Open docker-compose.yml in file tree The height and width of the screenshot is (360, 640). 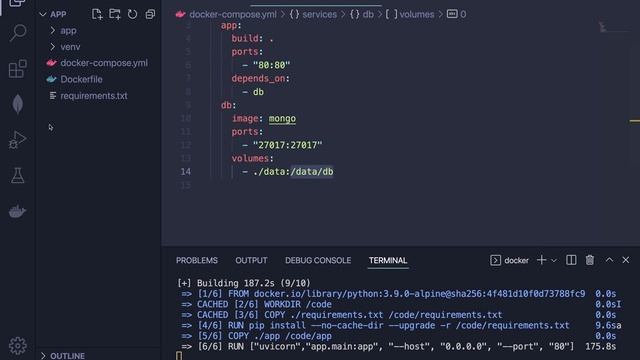pyautogui.click(x=104, y=63)
